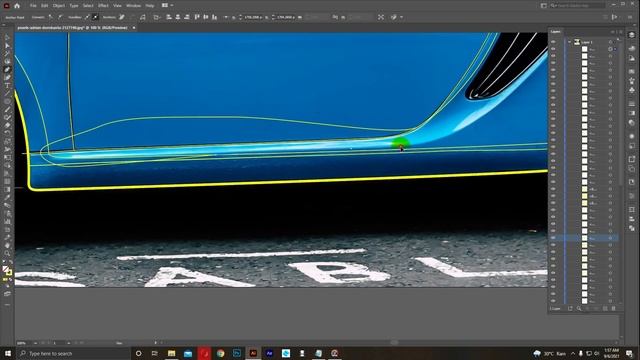
Task: Click the weather widget showing 30°C Rain
Action: [x=549, y=353]
